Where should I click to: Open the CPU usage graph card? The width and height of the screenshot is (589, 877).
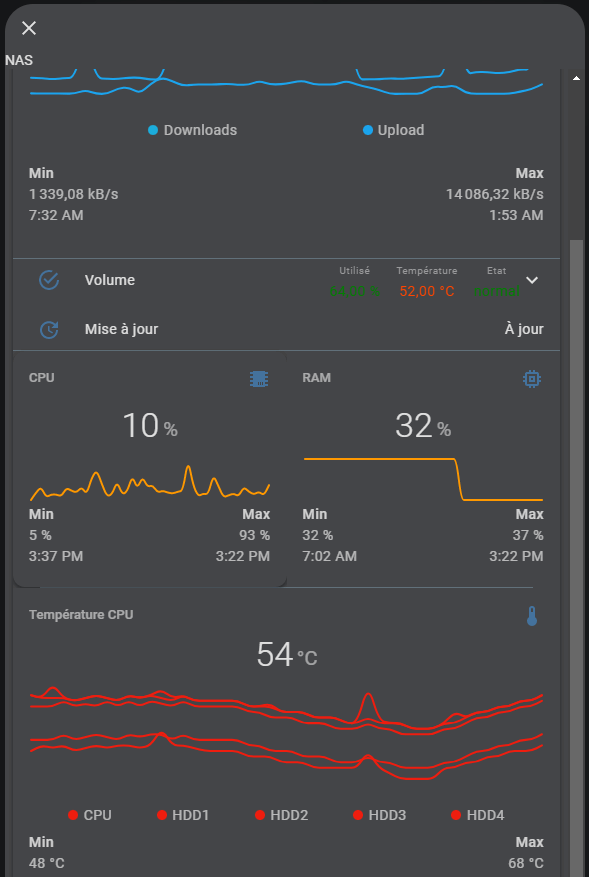(150, 469)
